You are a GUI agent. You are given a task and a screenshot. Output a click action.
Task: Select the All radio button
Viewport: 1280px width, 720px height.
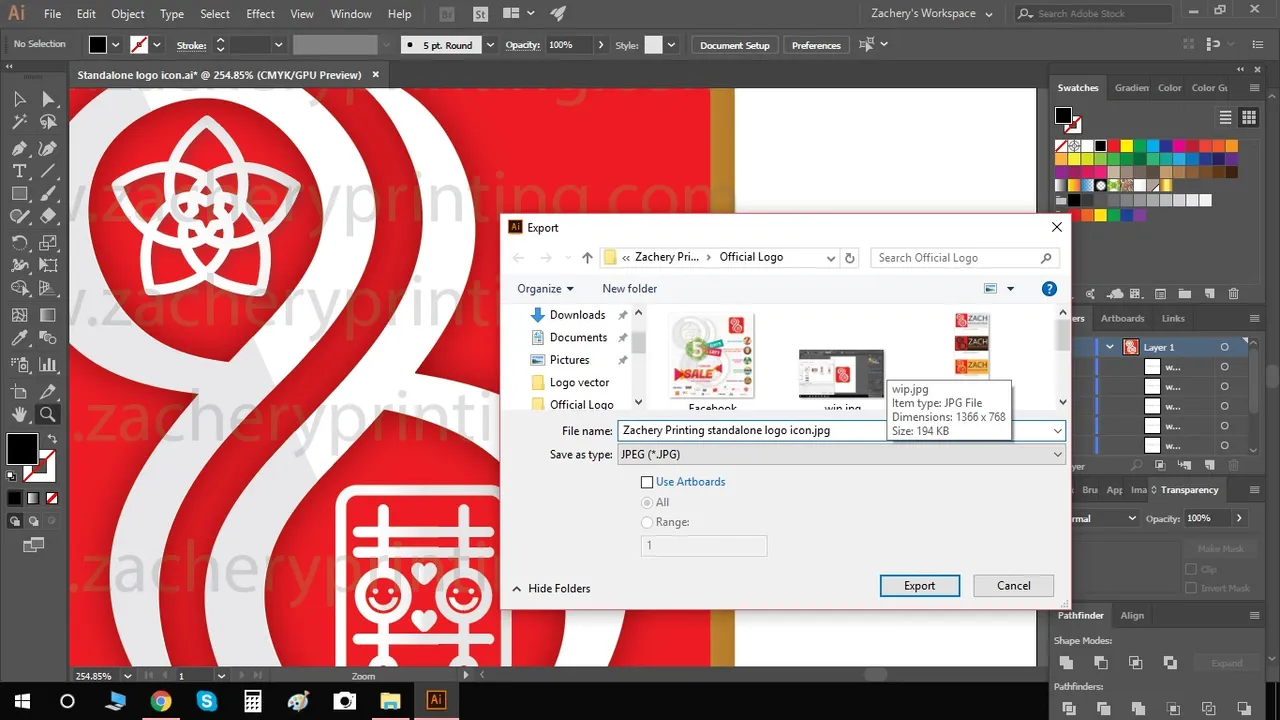[647, 502]
